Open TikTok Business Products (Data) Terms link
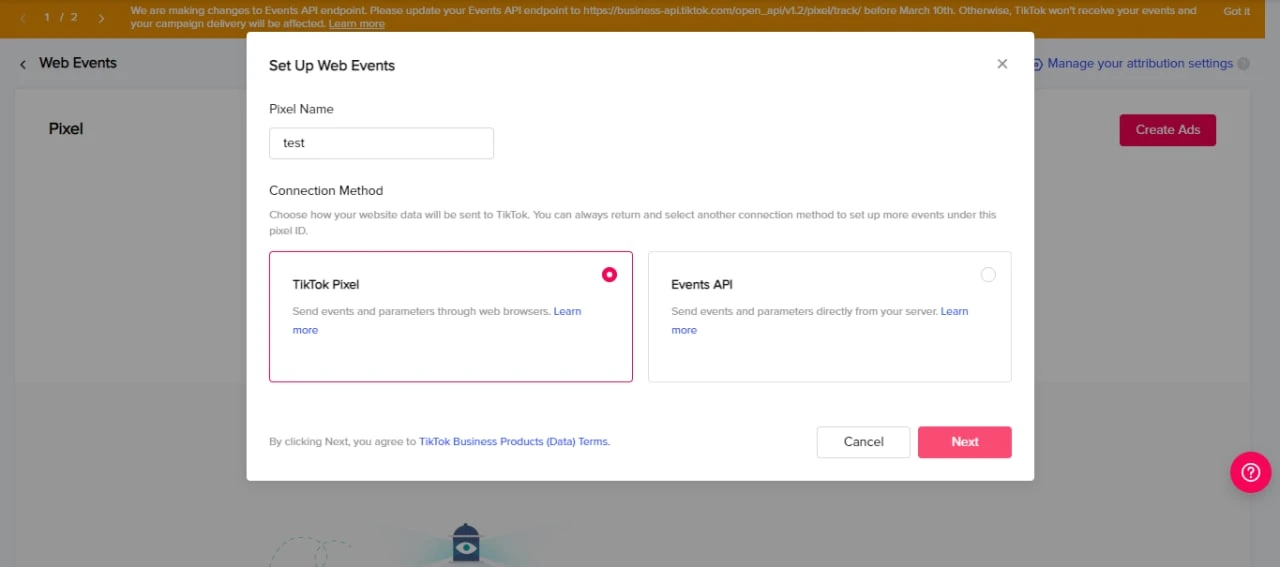Screen dimensions: 1280x567 click(x=513, y=441)
